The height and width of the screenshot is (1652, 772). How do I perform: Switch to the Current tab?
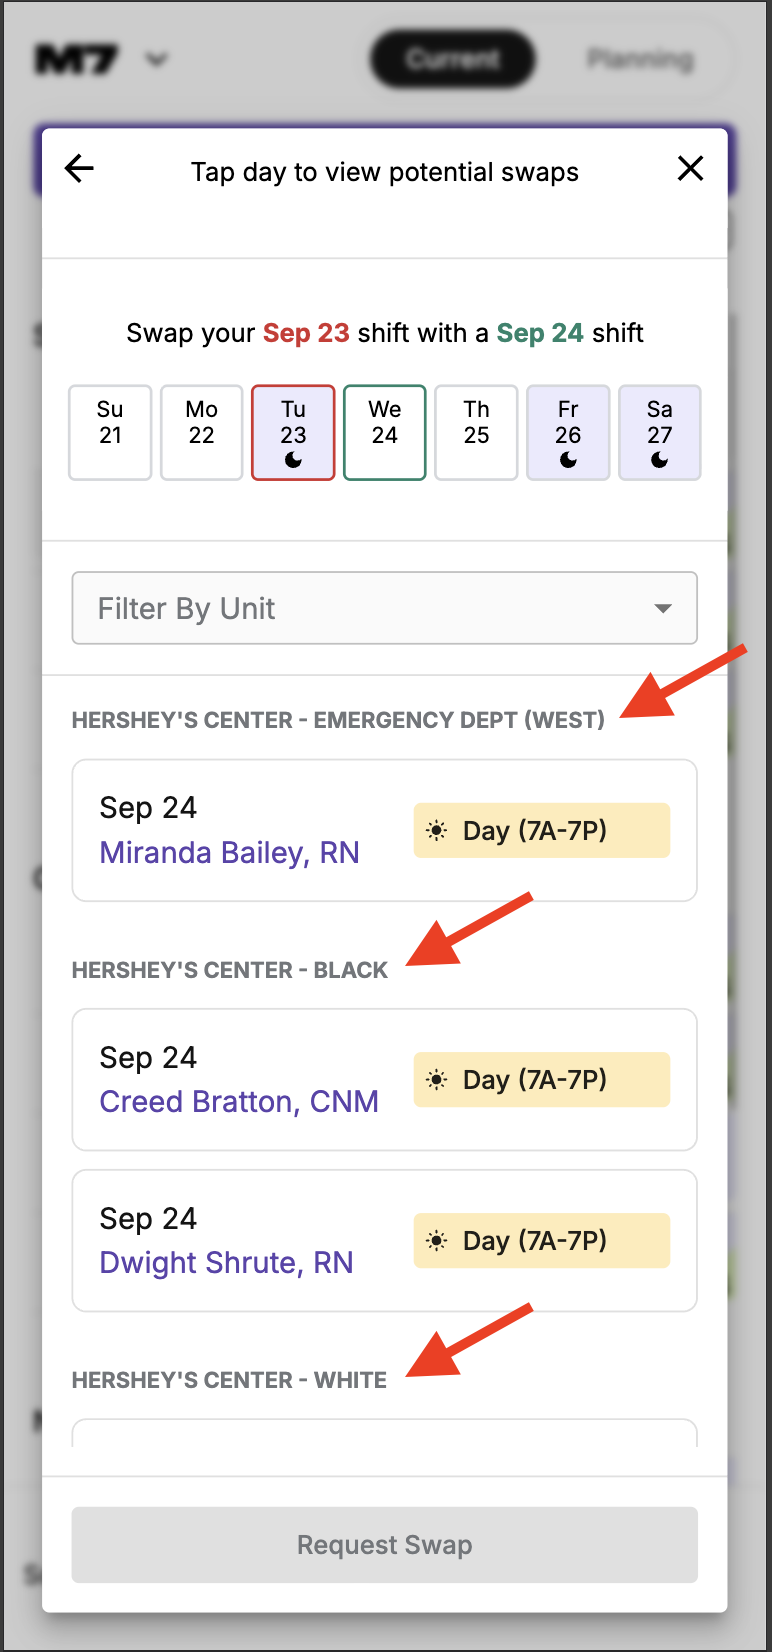coord(452,59)
